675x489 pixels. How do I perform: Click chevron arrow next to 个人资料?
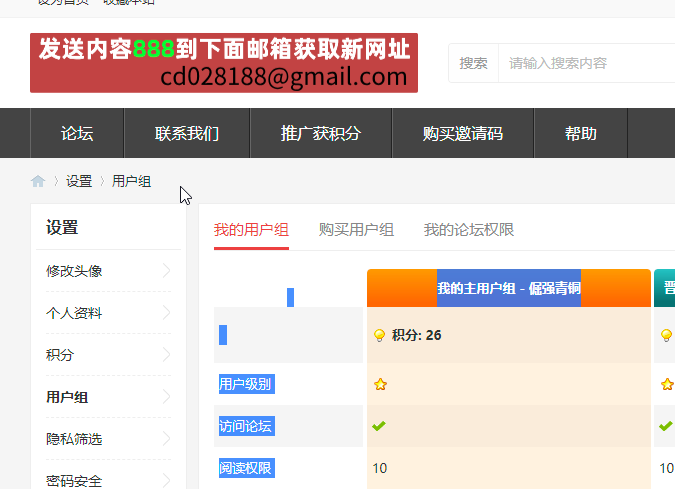click(167, 313)
